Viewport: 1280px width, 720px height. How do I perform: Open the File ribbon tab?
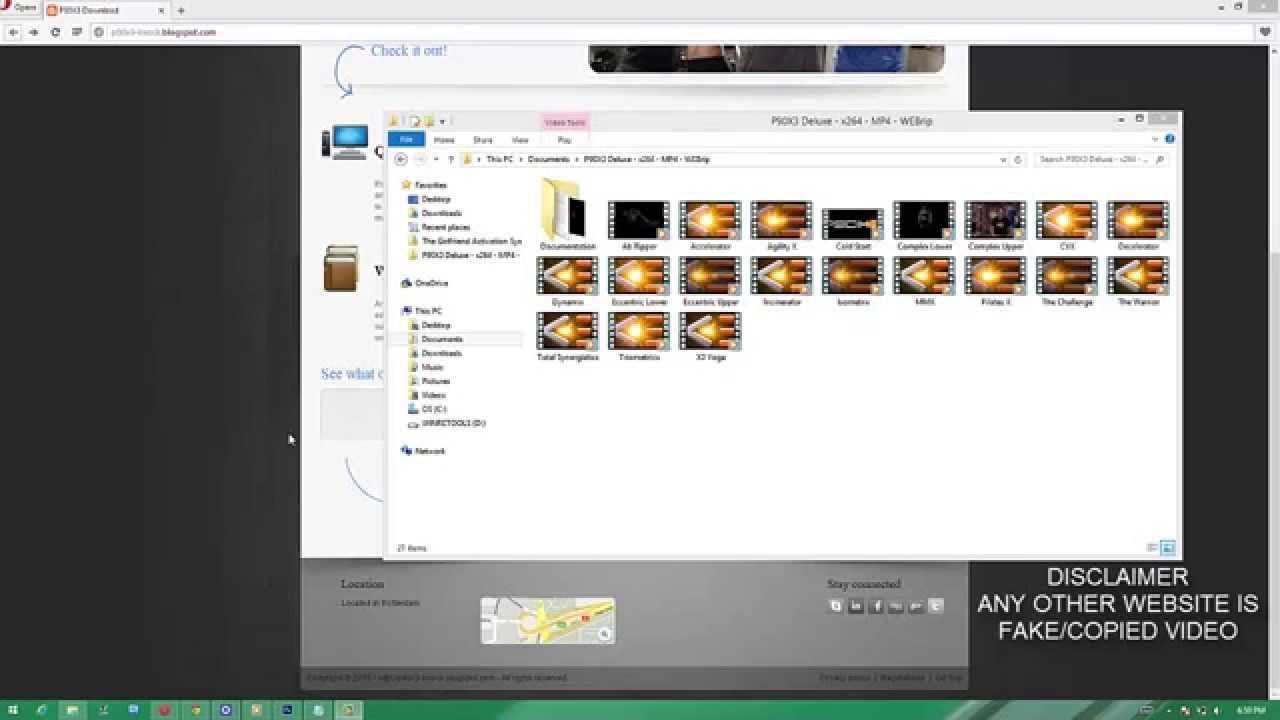tap(406, 140)
